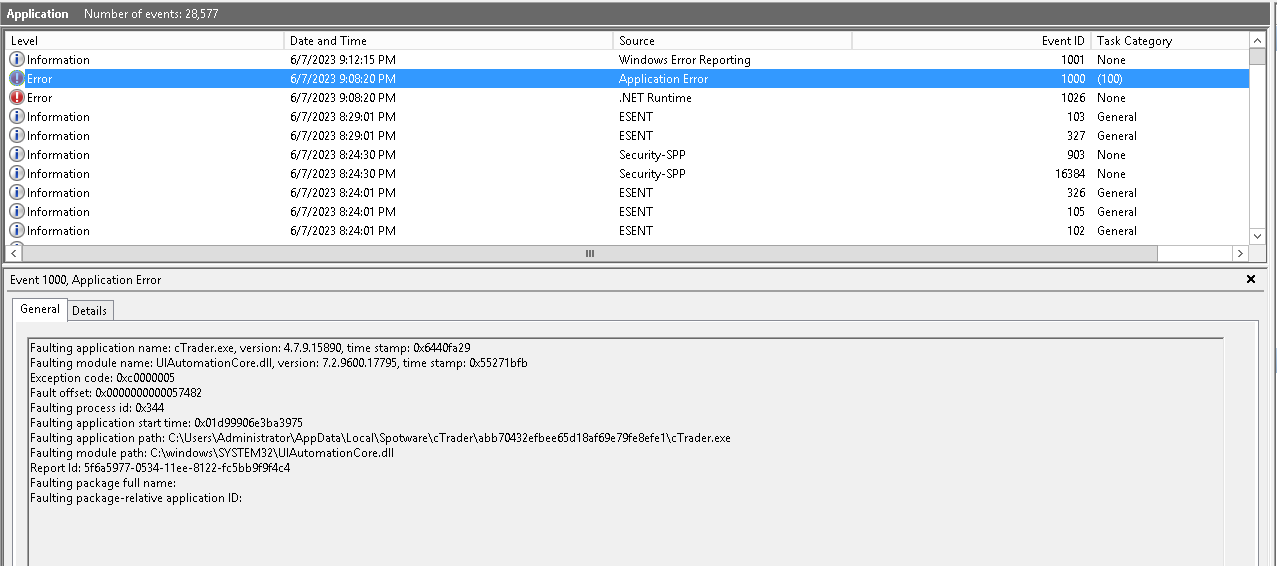Select the ESENT event 103 source cell
This screenshot has width=1277, height=566.
point(636,117)
